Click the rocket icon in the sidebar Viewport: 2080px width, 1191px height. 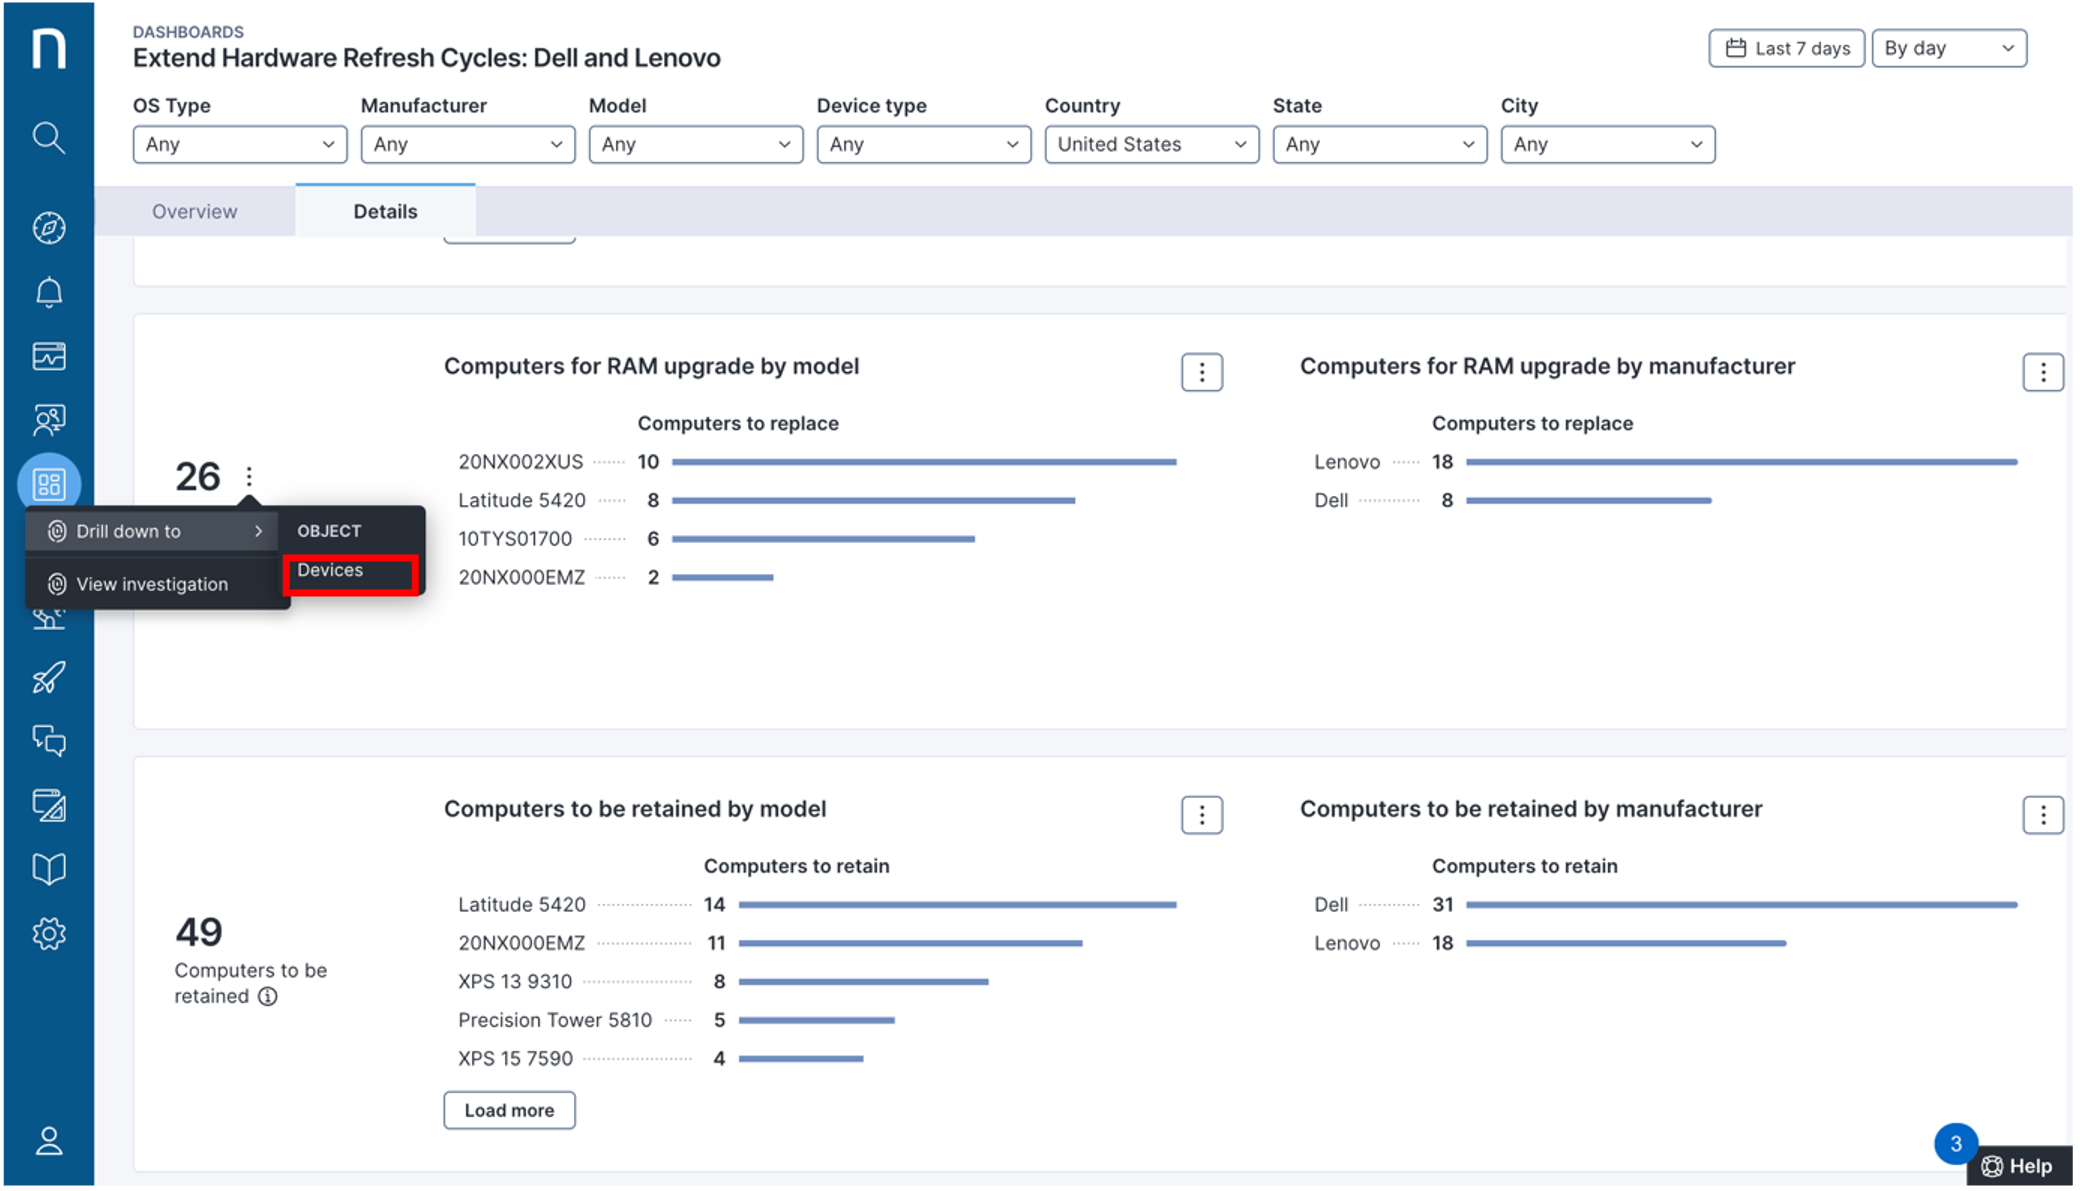pos(48,678)
